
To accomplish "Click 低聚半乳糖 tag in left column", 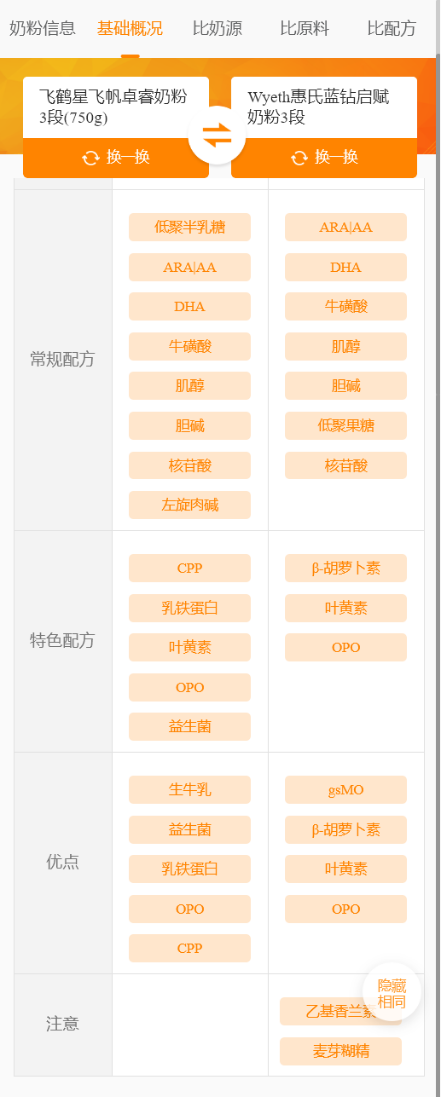I will tap(190, 227).
